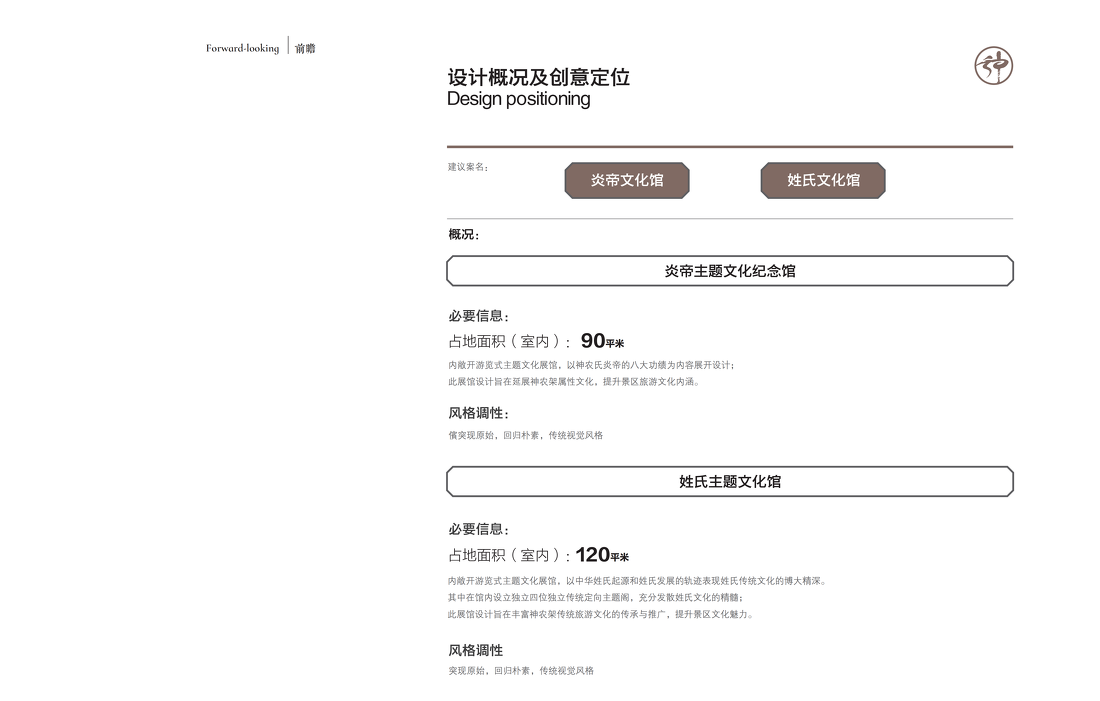Click the 概况 section heading
This screenshot has width=1100, height=701.
tap(464, 235)
